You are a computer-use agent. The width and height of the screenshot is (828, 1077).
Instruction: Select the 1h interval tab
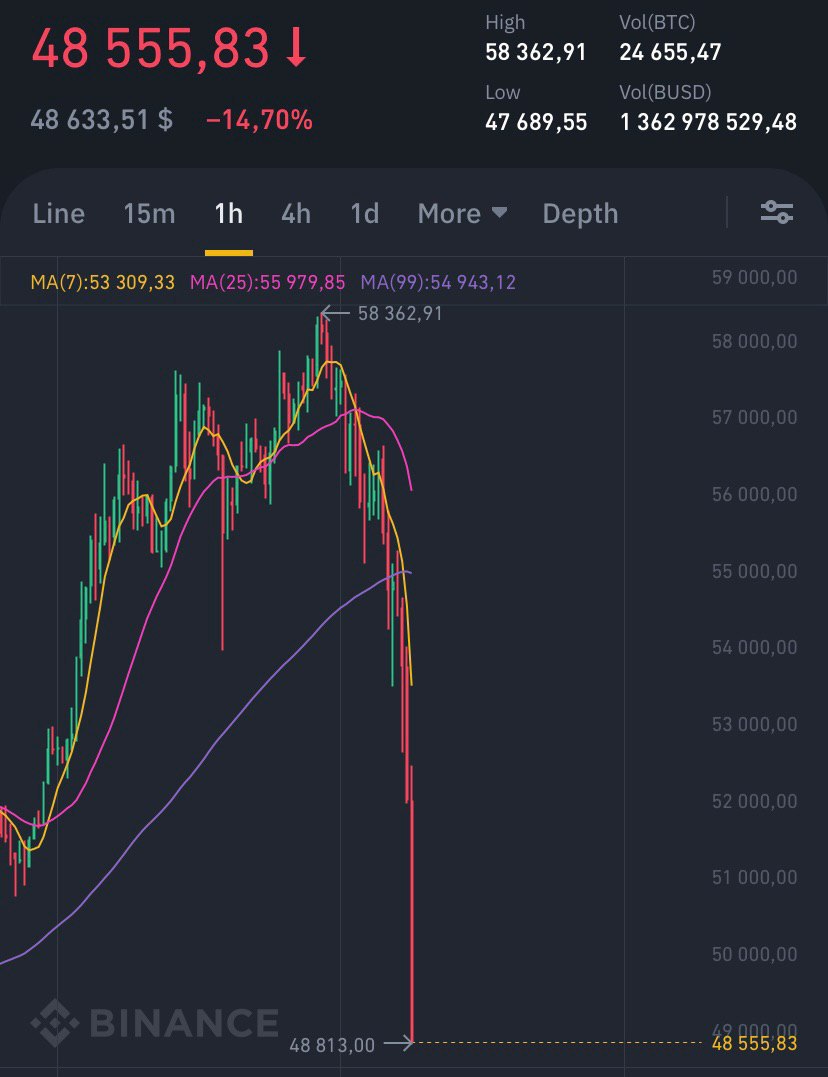[x=229, y=214]
